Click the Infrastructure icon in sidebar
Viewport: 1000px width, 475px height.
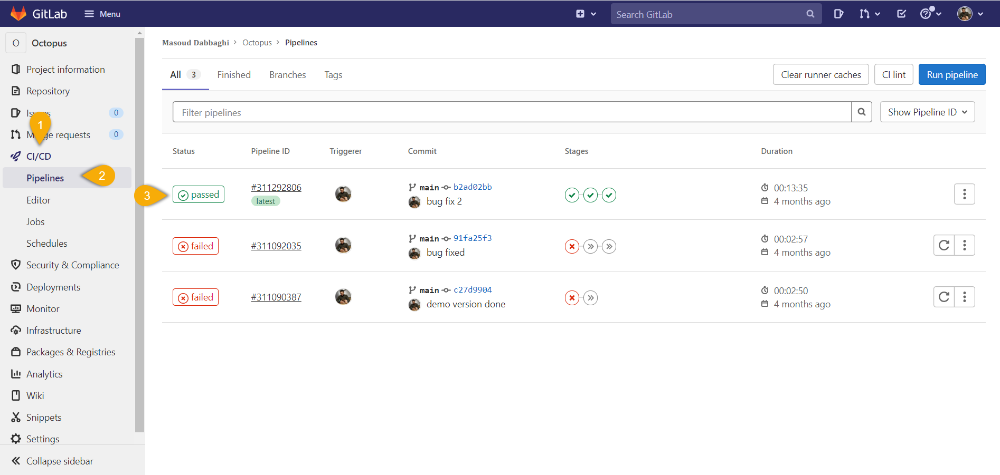click(x=16, y=330)
